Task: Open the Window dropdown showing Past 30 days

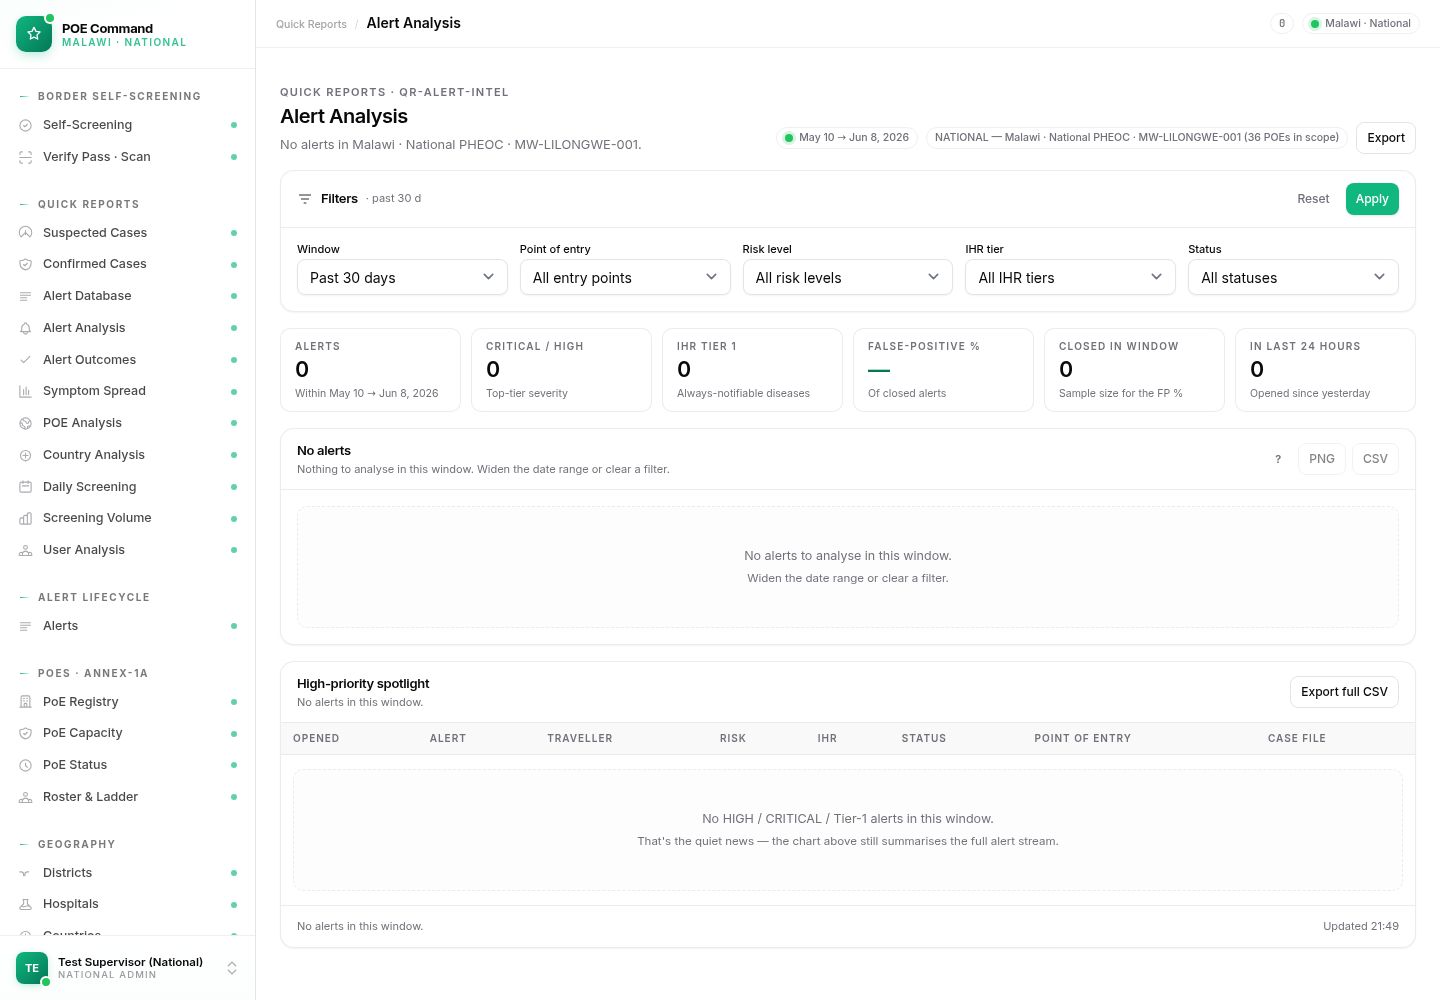Action: (402, 277)
